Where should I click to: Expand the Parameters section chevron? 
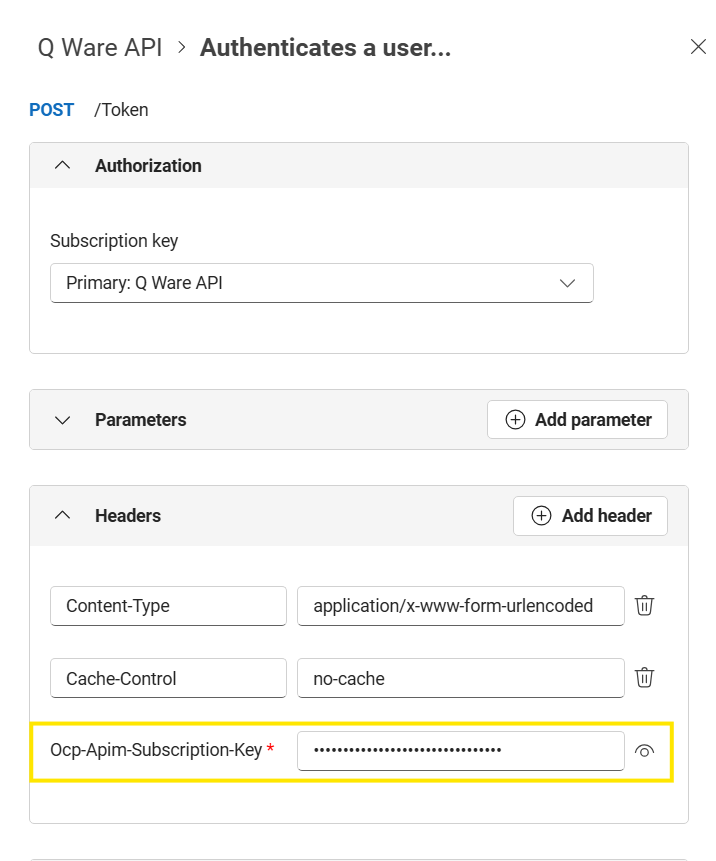62,420
